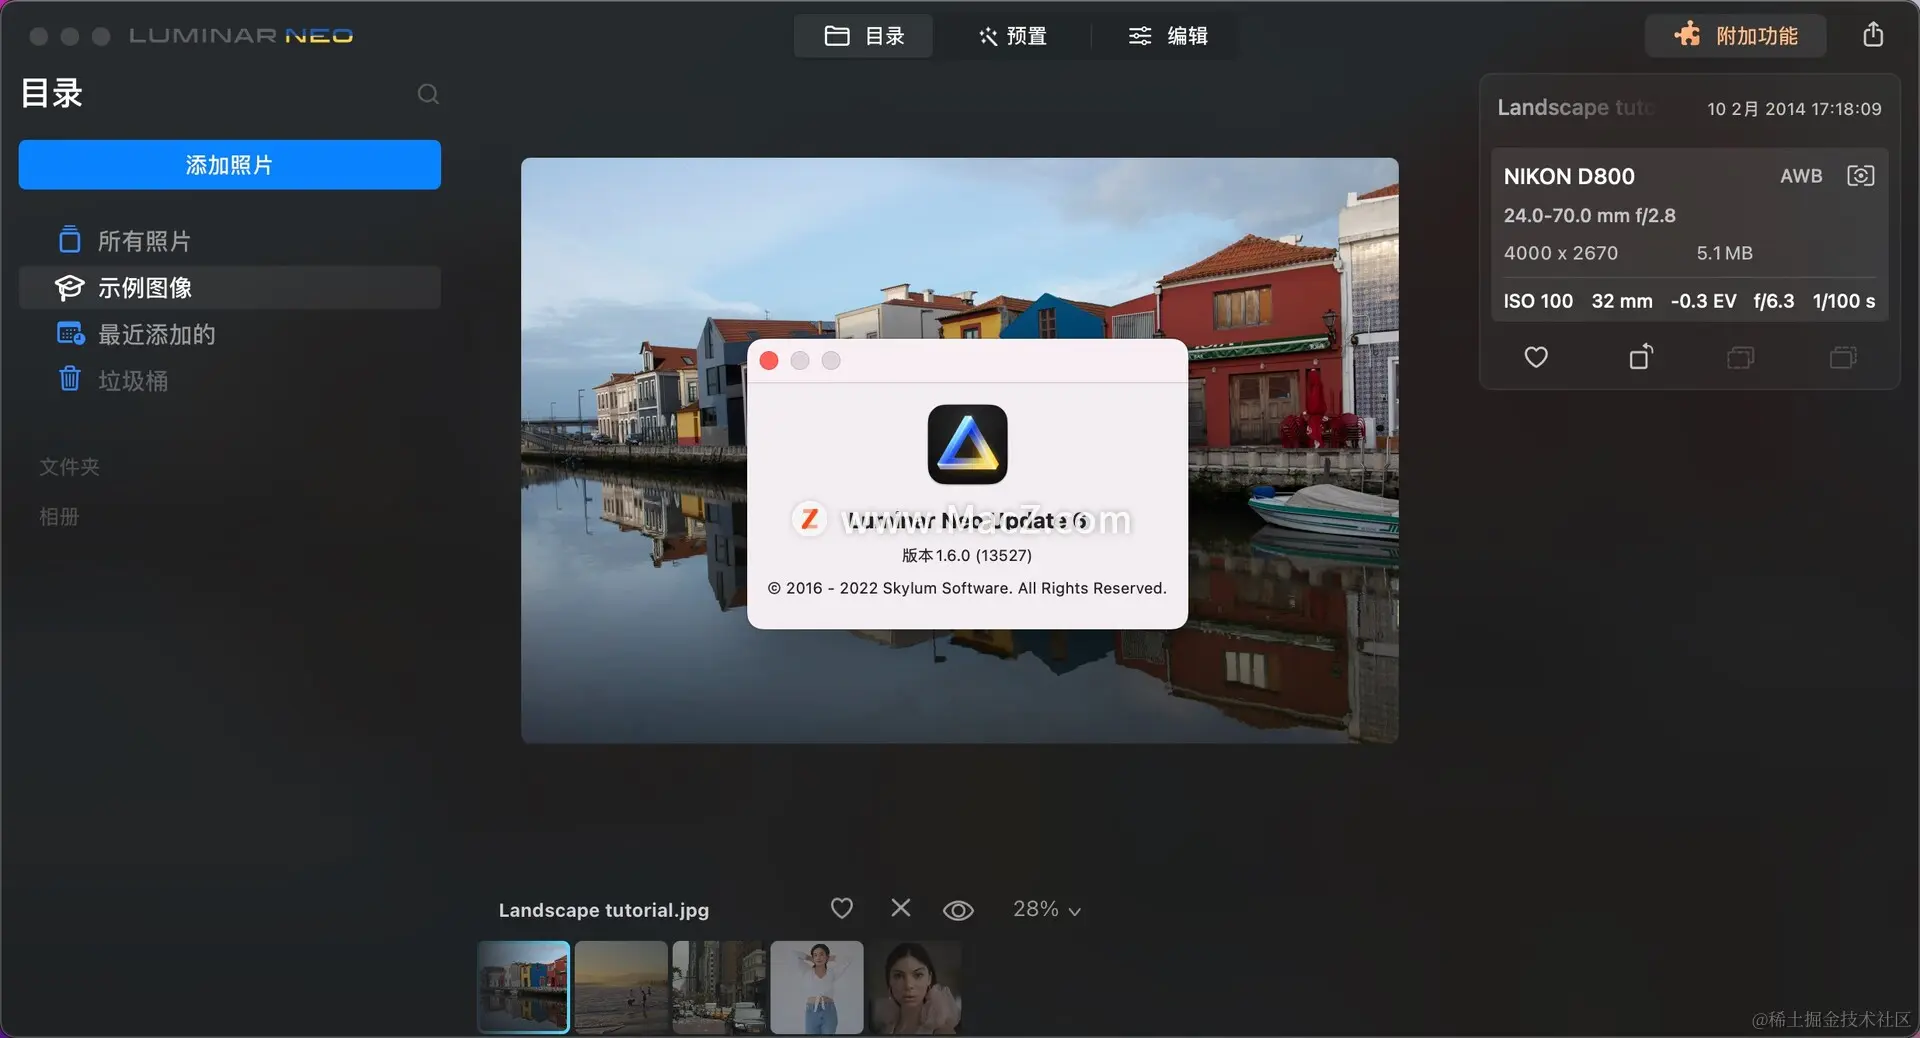
Task: Select 示例图像 in sidebar
Action: (229, 288)
